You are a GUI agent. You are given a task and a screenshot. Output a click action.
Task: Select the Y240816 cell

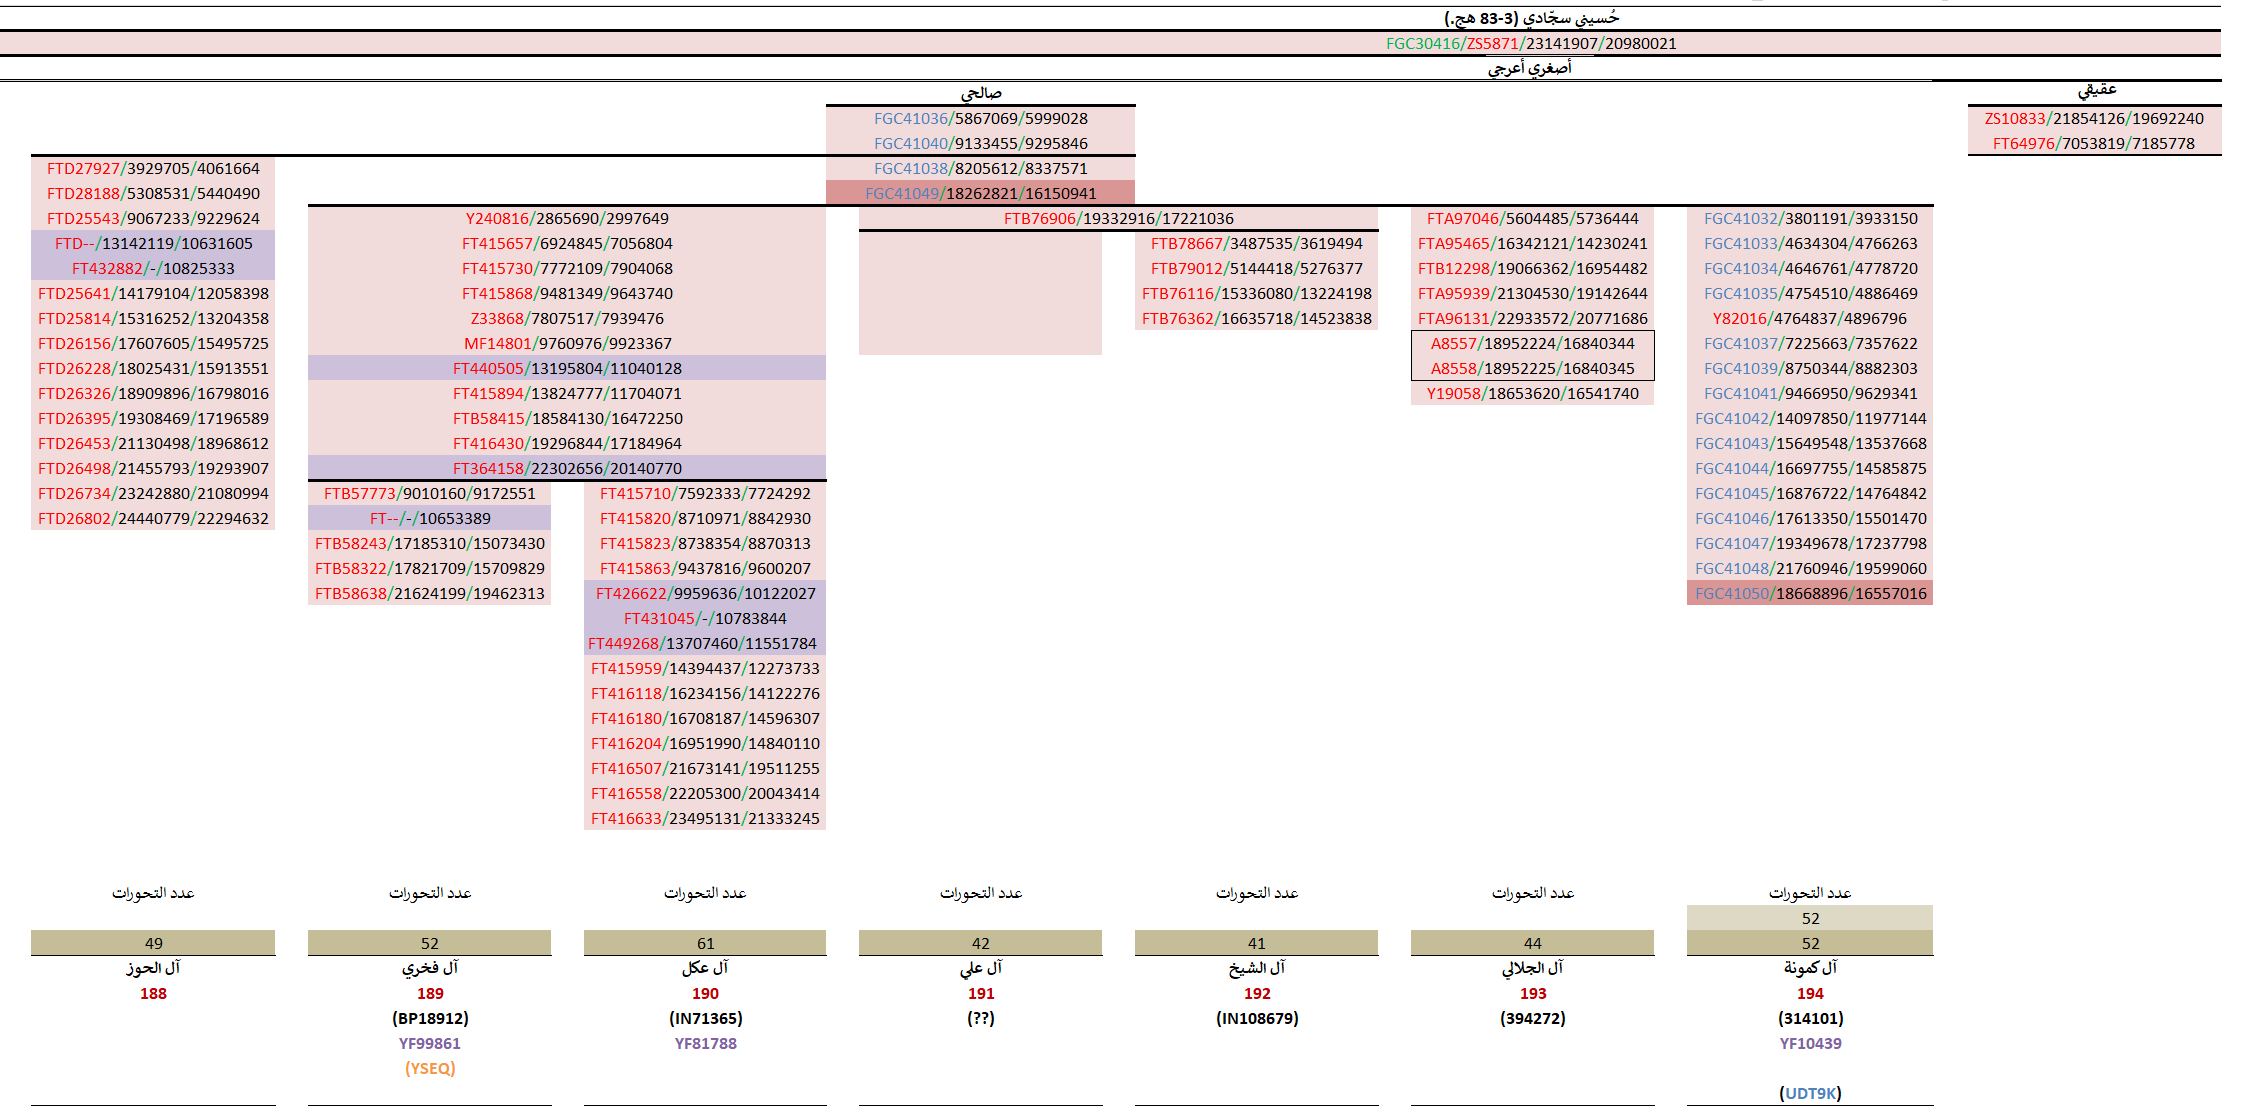[567, 218]
